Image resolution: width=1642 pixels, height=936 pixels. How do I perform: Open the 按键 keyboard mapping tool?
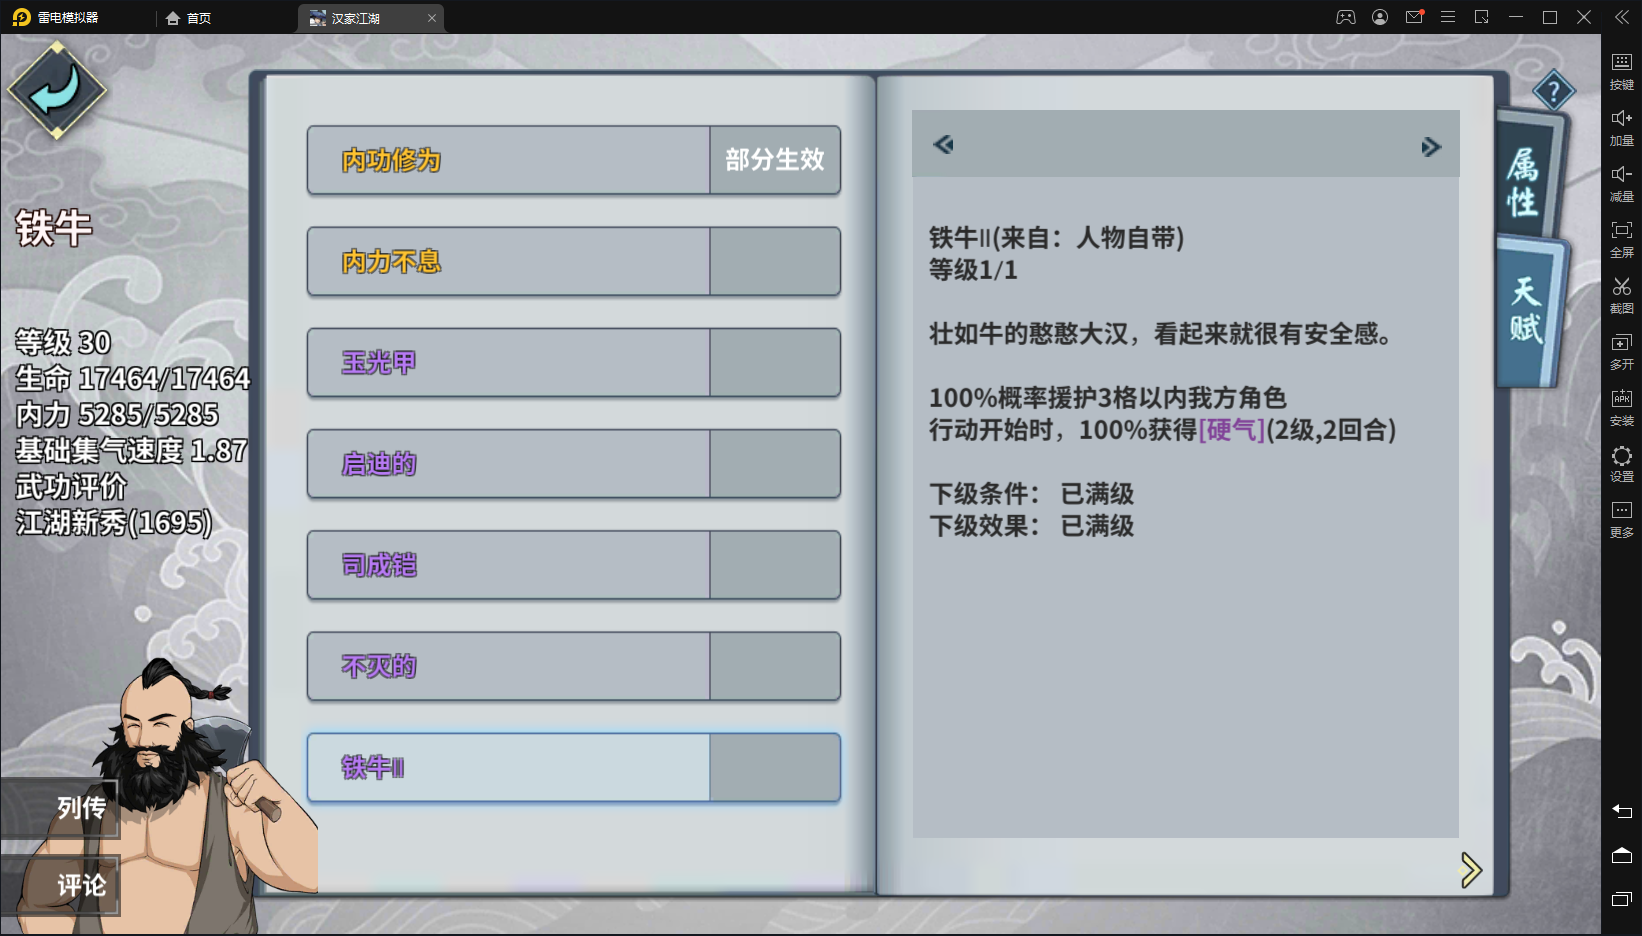[x=1622, y=70]
